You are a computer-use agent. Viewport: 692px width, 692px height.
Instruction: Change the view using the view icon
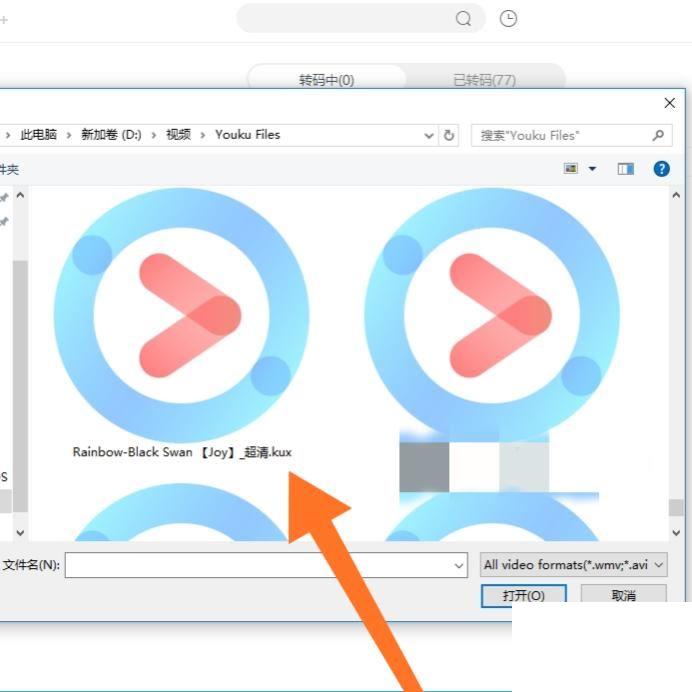coord(571,169)
